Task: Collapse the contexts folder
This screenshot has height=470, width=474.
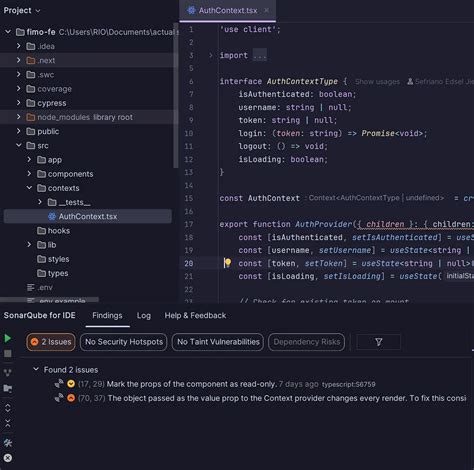Action: coord(29,188)
